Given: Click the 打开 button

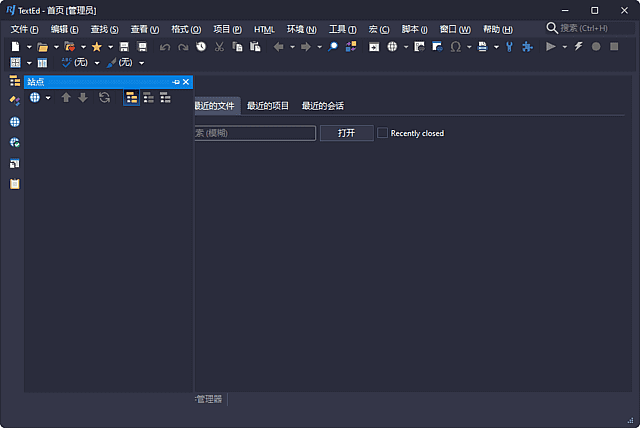Looking at the screenshot, I should click(346, 133).
